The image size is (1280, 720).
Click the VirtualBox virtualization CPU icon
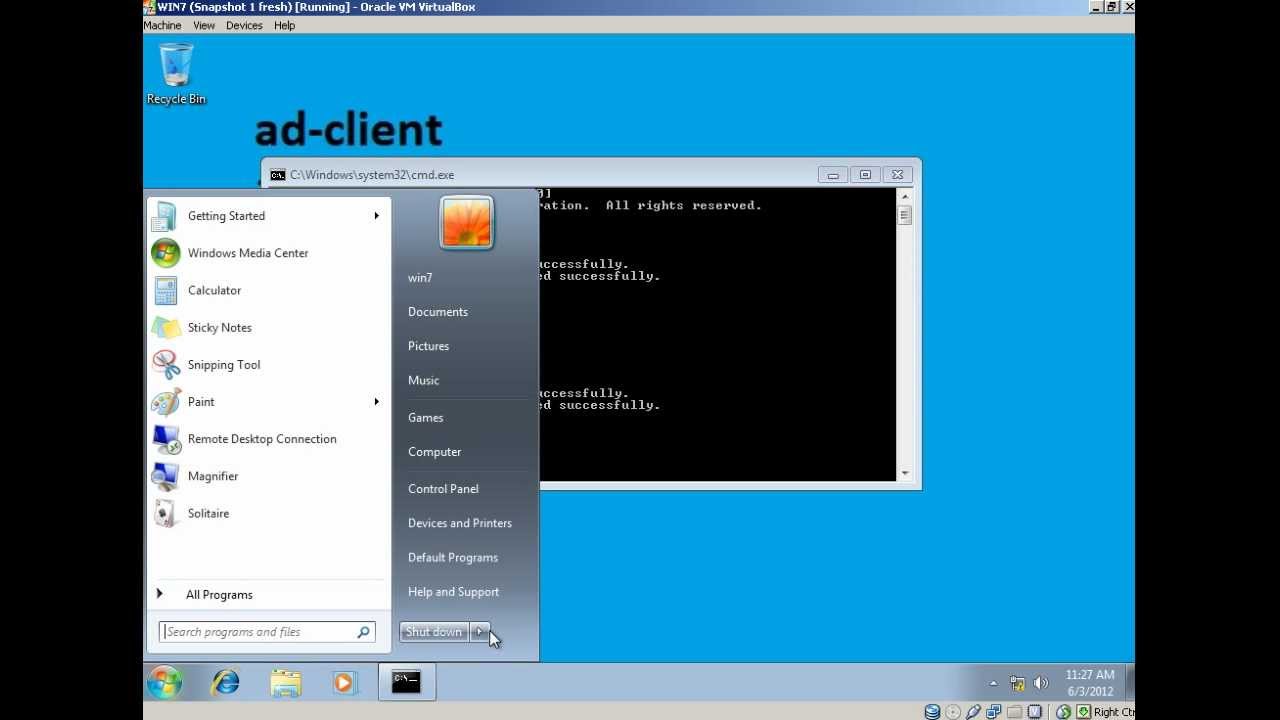(x=1036, y=712)
